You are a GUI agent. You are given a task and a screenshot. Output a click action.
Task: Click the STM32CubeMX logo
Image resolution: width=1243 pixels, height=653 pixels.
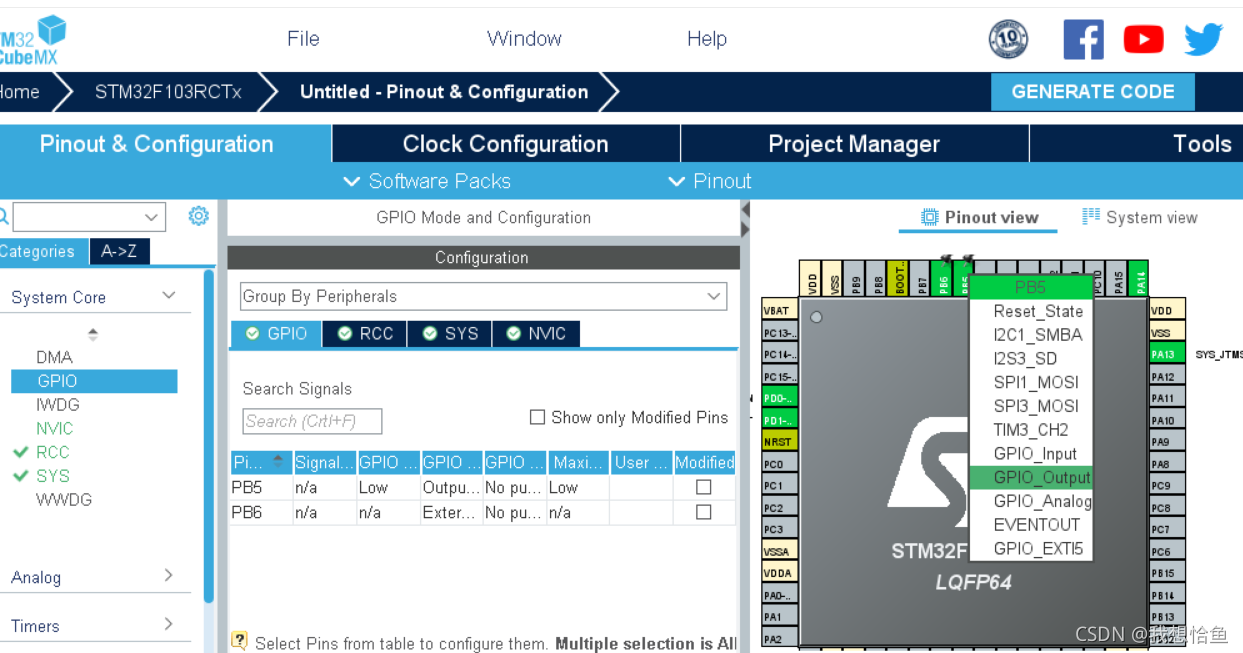[x=32, y=40]
